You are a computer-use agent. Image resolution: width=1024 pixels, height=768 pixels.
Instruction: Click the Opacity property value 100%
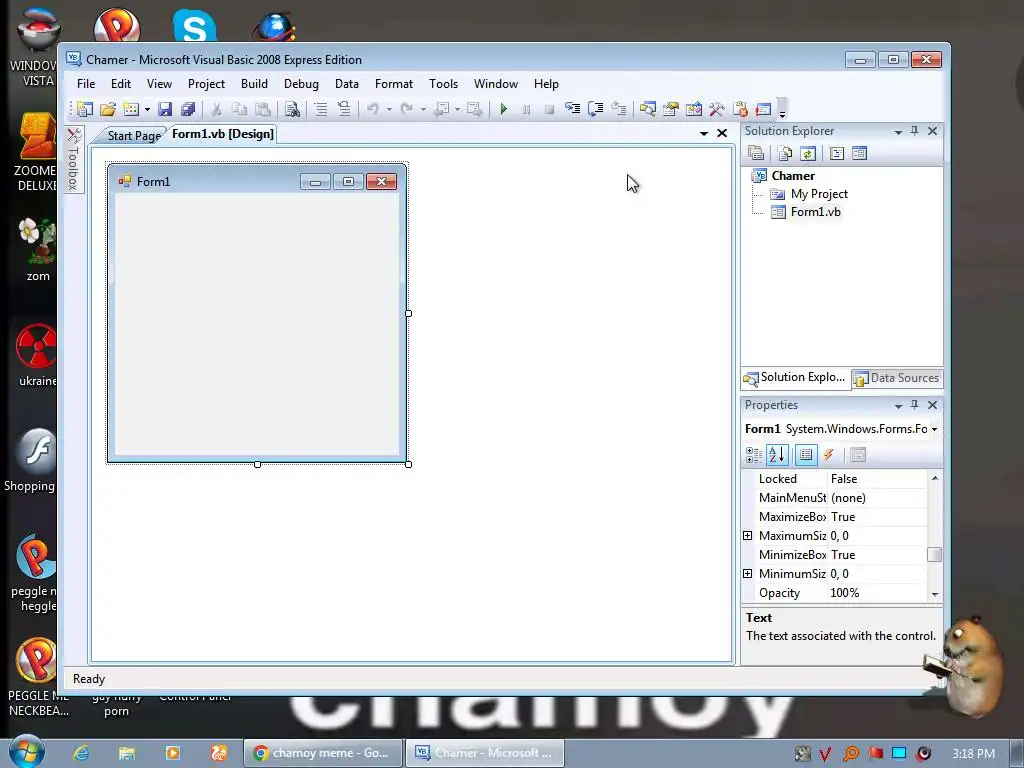point(877,593)
